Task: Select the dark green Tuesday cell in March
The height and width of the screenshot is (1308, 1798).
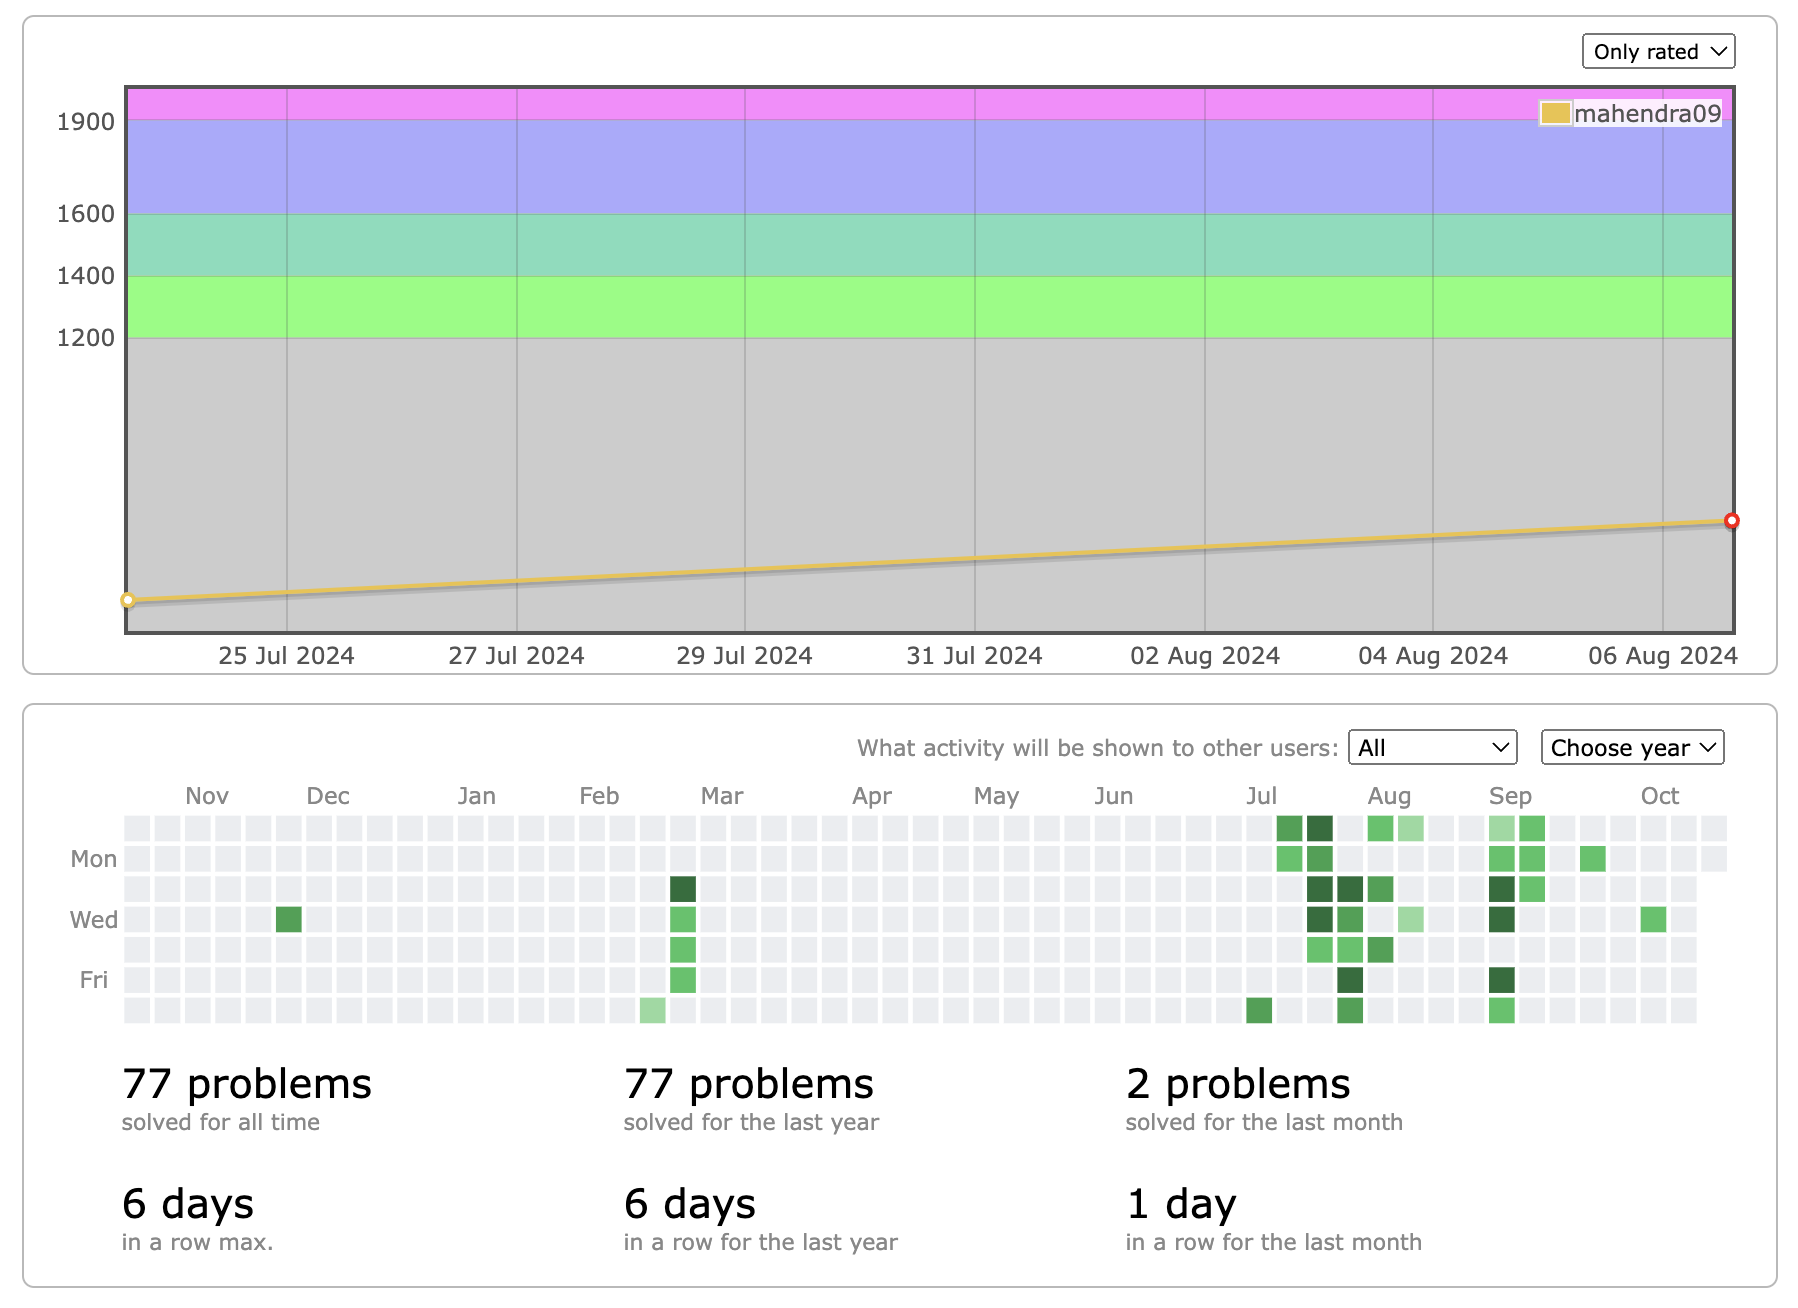Action: click(683, 889)
